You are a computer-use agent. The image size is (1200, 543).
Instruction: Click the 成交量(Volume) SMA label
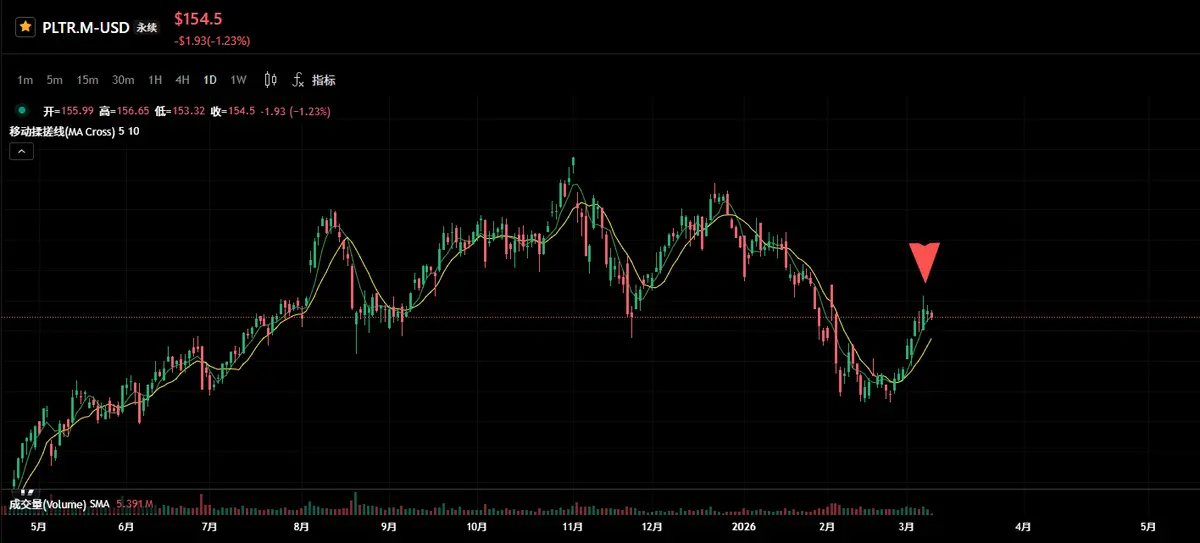point(59,504)
